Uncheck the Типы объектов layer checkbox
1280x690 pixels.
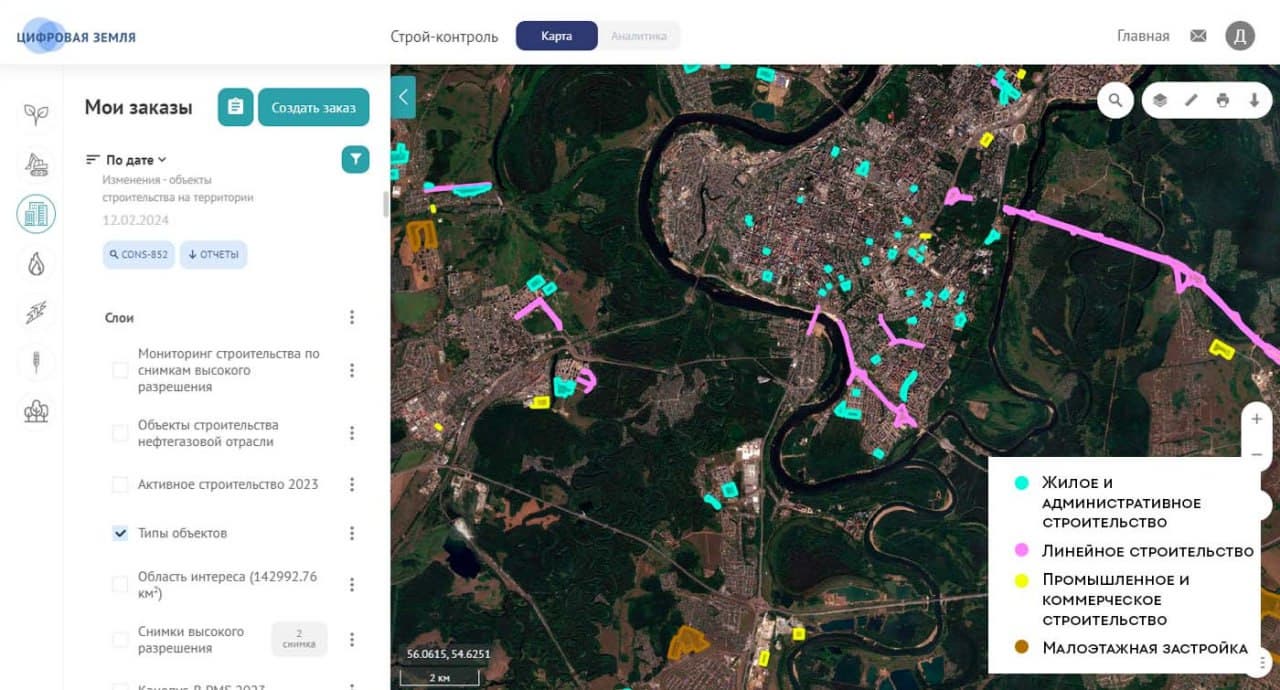[x=120, y=533]
